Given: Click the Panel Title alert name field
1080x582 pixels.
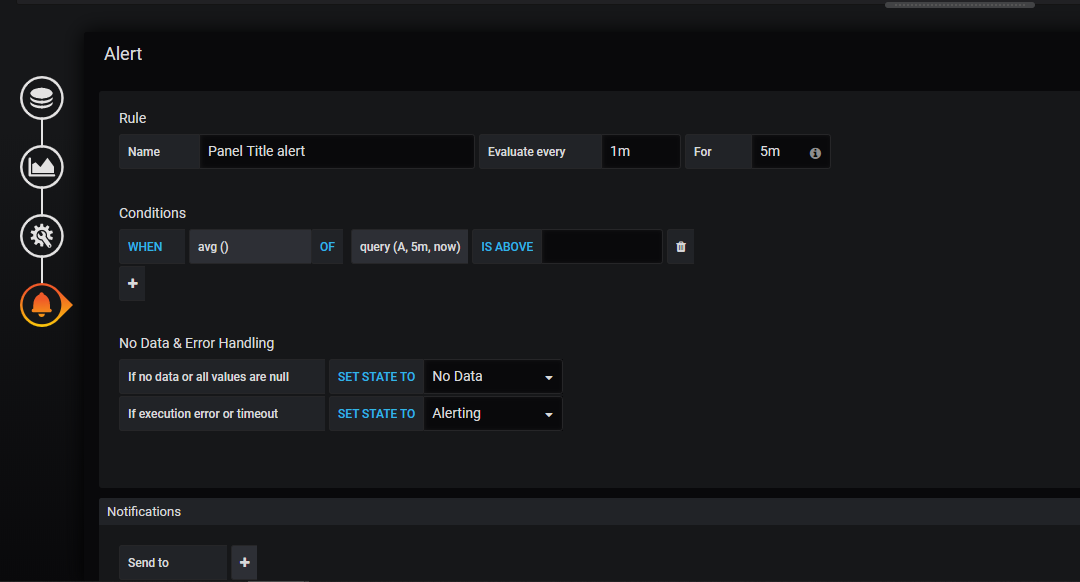Looking at the screenshot, I should click(x=336, y=152).
